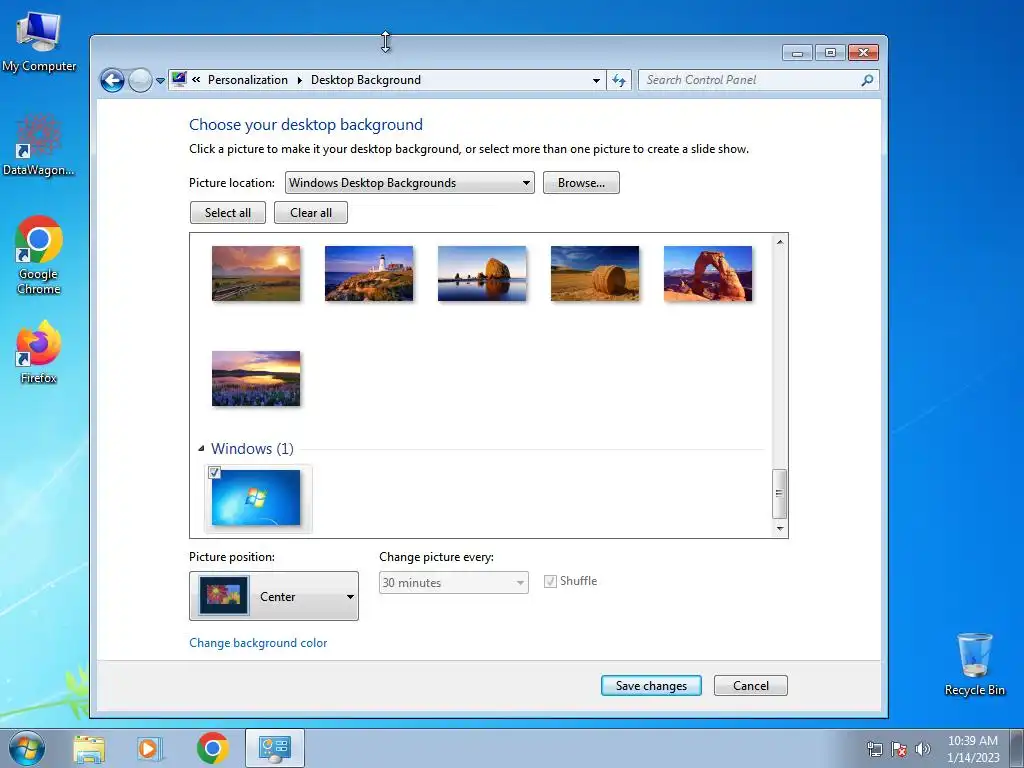Screen dimensions: 1024x768
Task: Go to Personalization in breadcrumb
Action: point(248,80)
